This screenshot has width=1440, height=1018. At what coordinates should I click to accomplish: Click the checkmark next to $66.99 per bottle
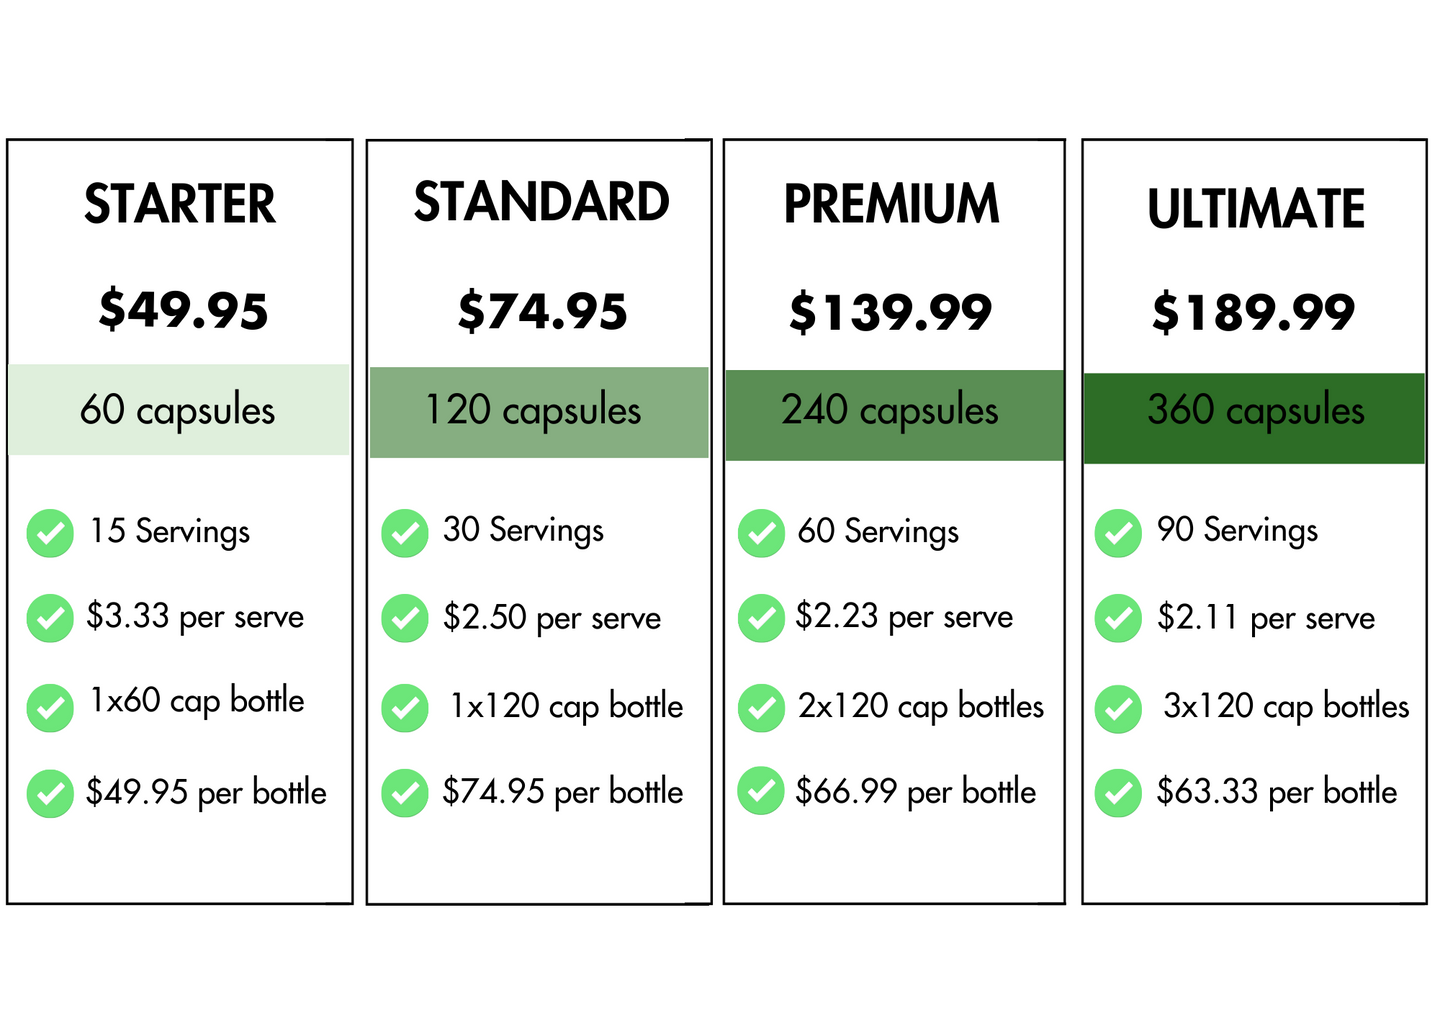pyautogui.click(x=761, y=791)
